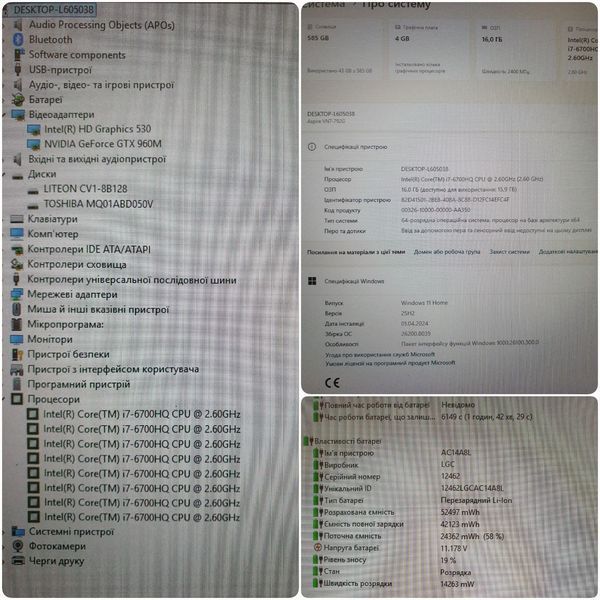600x600 pixels.
Task: Select the NVIDIA GeForce GTX 960M entry
Action: point(103,144)
